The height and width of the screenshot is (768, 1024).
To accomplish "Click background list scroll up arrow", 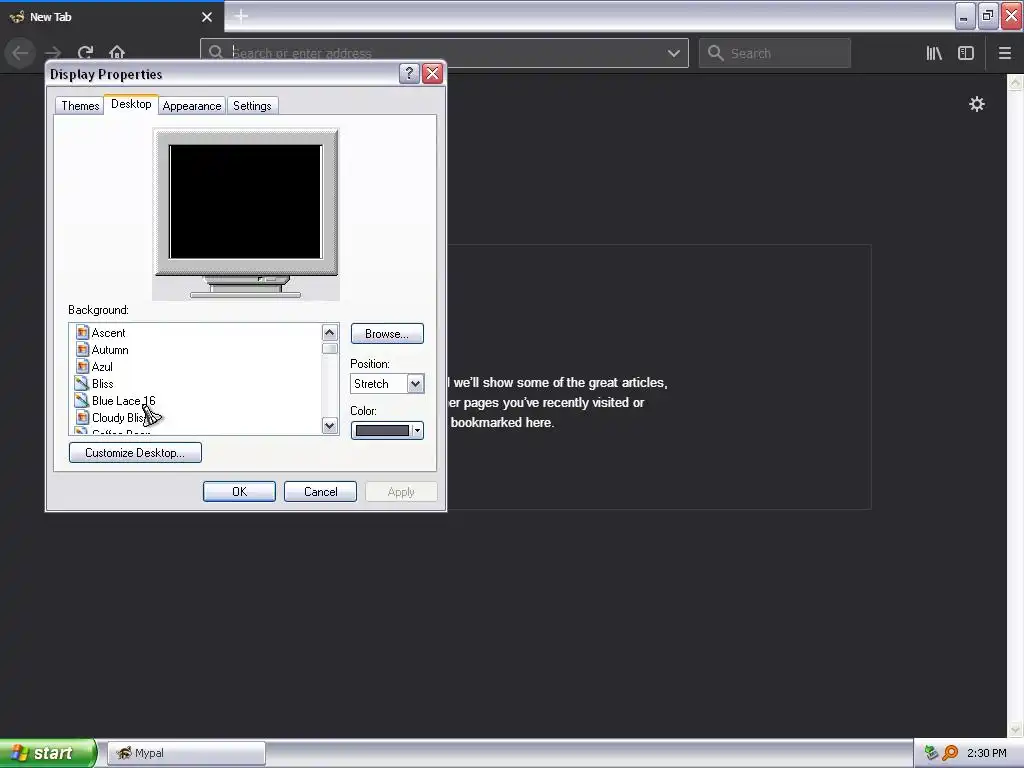I will tap(330, 332).
